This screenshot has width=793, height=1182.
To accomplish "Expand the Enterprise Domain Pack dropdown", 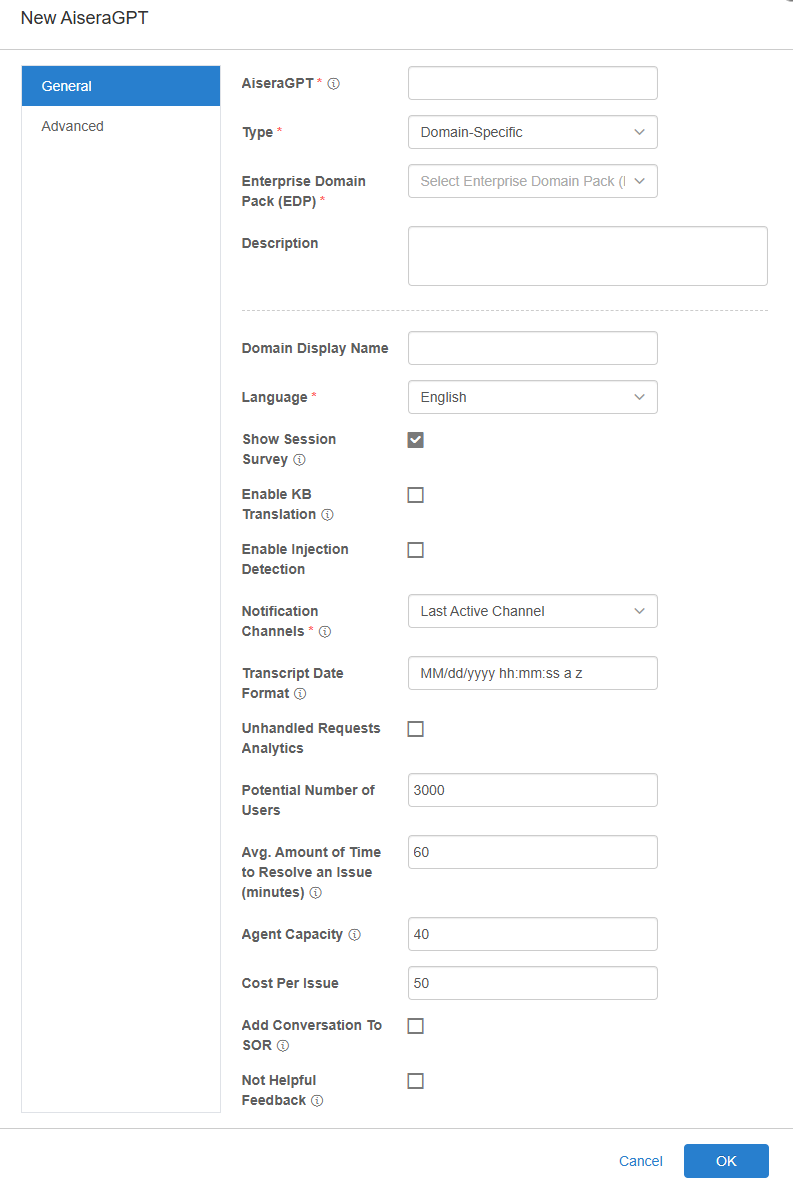I will point(532,181).
